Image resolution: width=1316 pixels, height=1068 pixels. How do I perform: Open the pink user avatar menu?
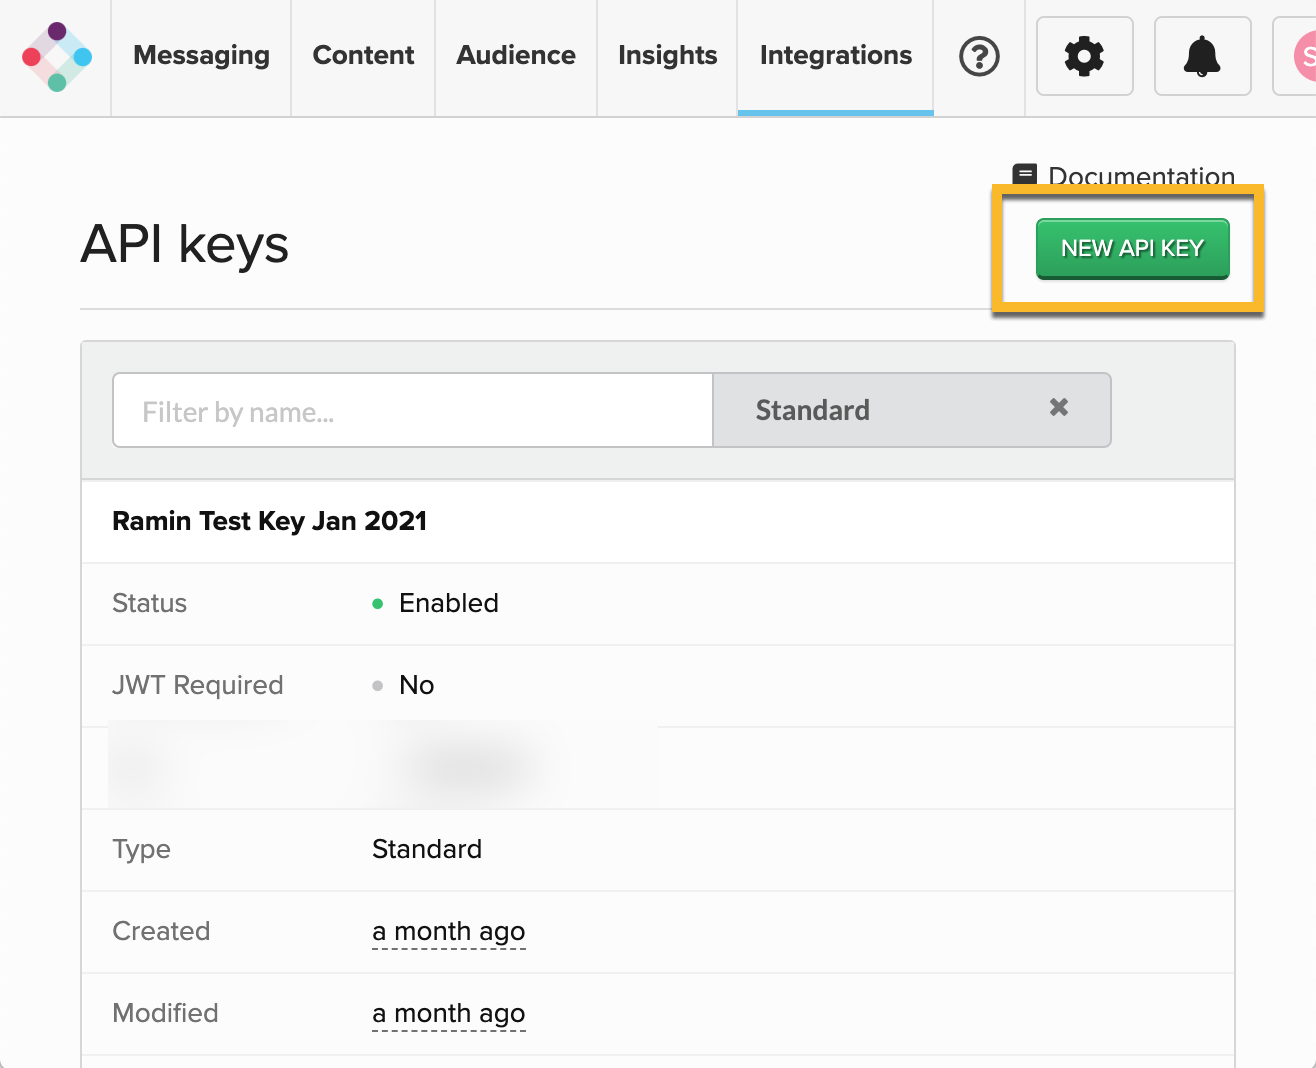pos(1302,57)
